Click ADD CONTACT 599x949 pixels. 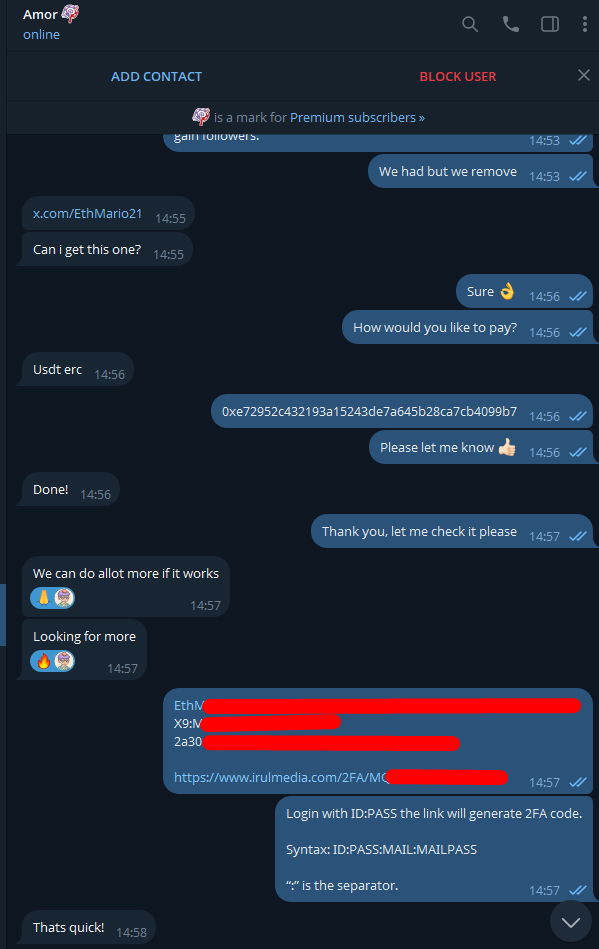tap(156, 76)
